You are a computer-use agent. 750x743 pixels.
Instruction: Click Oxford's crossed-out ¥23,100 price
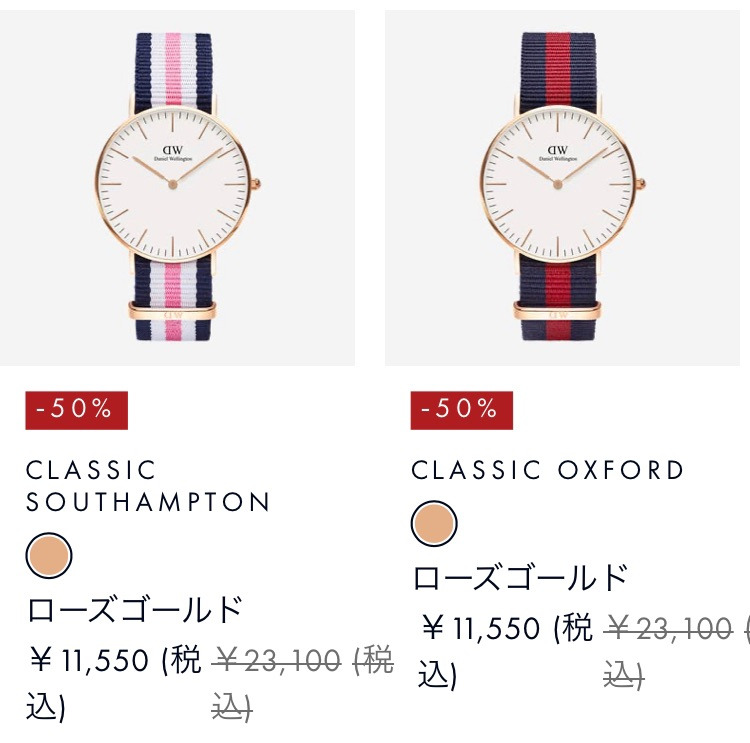coord(668,628)
